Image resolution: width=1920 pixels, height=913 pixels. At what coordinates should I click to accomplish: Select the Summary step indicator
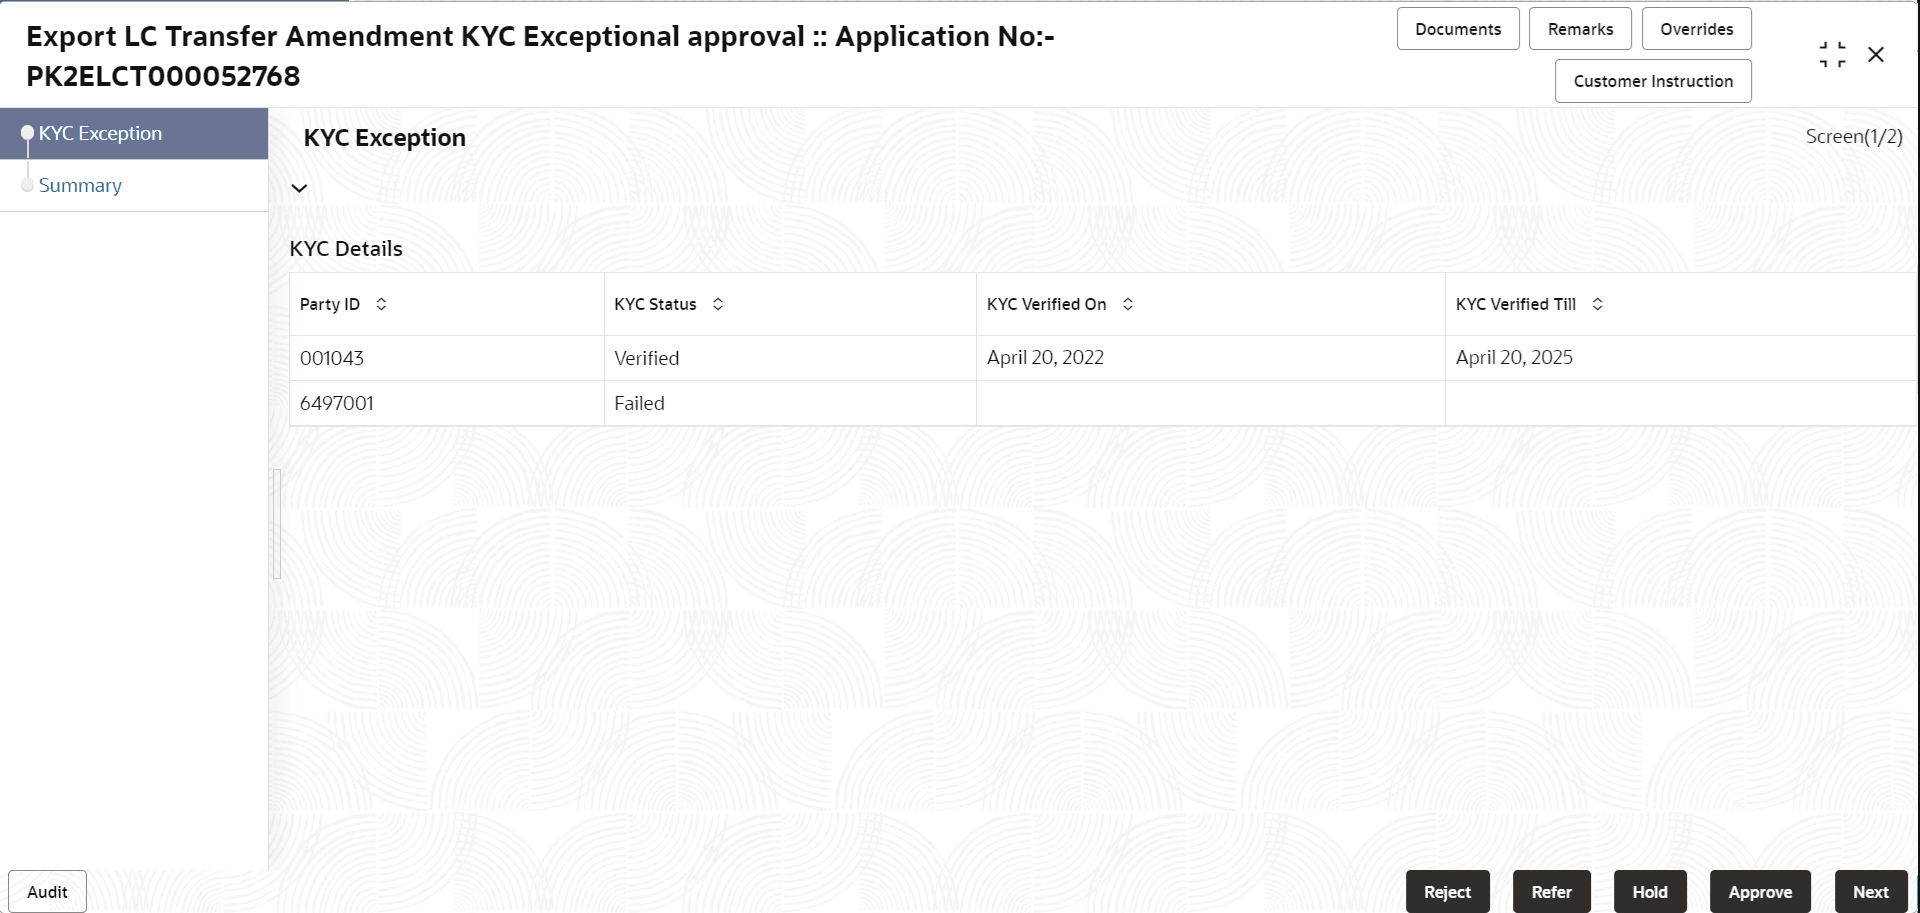[80, 185]
